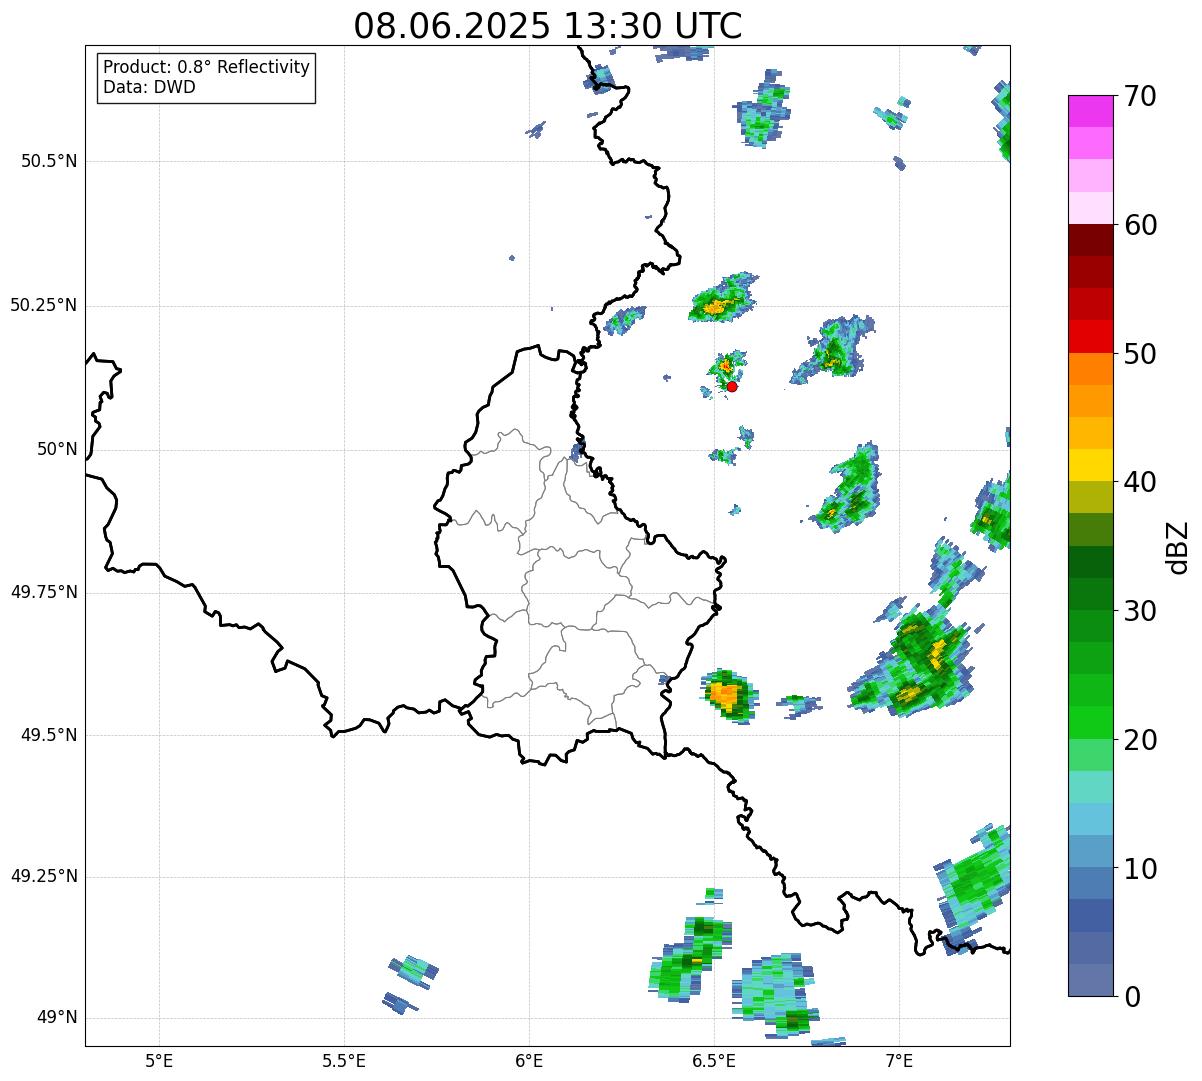This screenshot has width=1202, height=1081.
Task: Click the Product: 0.8° Reflectivity label
Action: (x=207, y=67)
